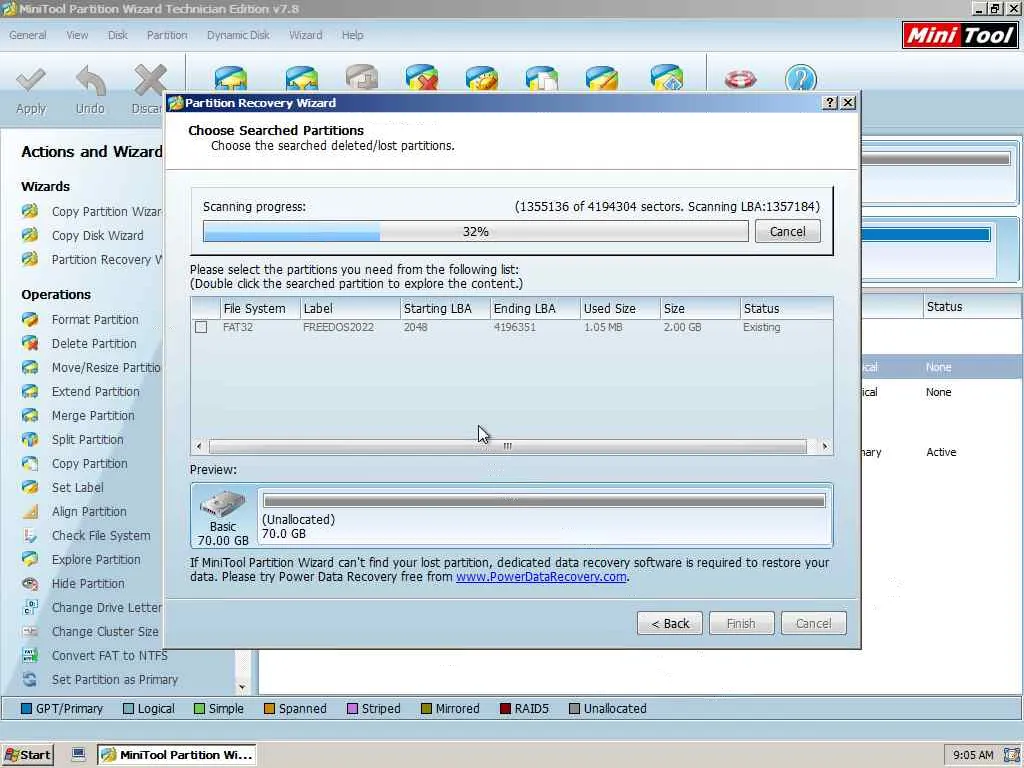Sort by Ending LBA column header
The height and width of the screenshot is (768, 1024).
coord(536,308)
